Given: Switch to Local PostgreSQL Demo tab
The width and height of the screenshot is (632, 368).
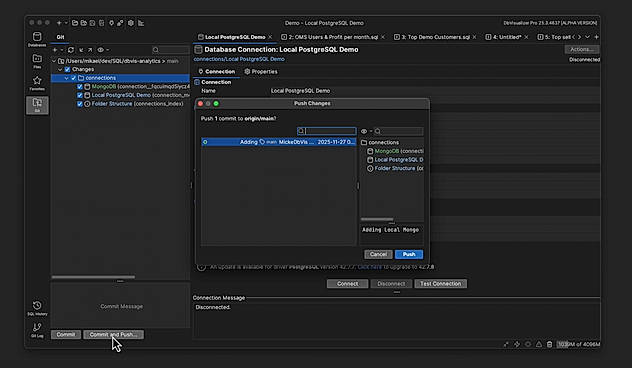Looking at the screenshot, I should pyautogui.click(x=235, y=37).
